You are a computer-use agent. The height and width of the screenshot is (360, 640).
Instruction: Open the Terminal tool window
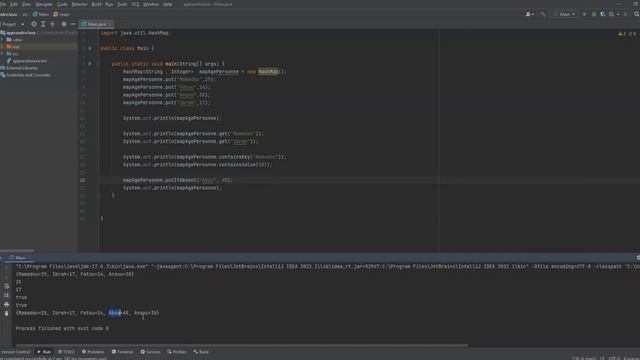pos(122,351)
